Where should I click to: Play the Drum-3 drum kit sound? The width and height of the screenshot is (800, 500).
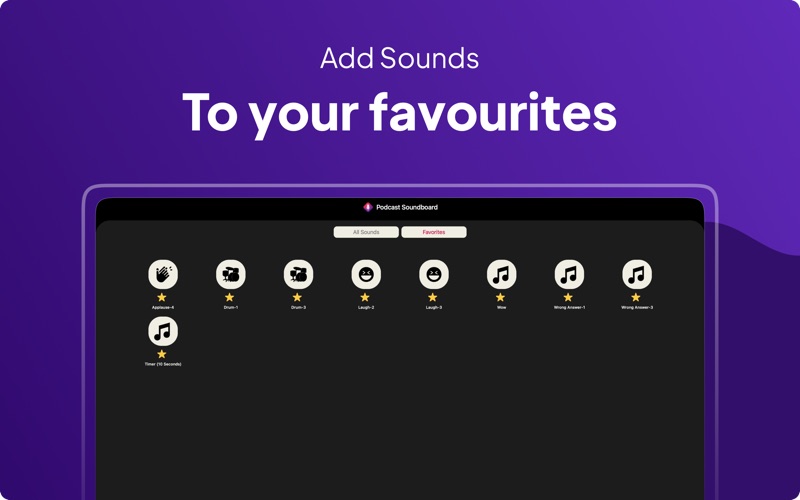click(x=298, y=274)
